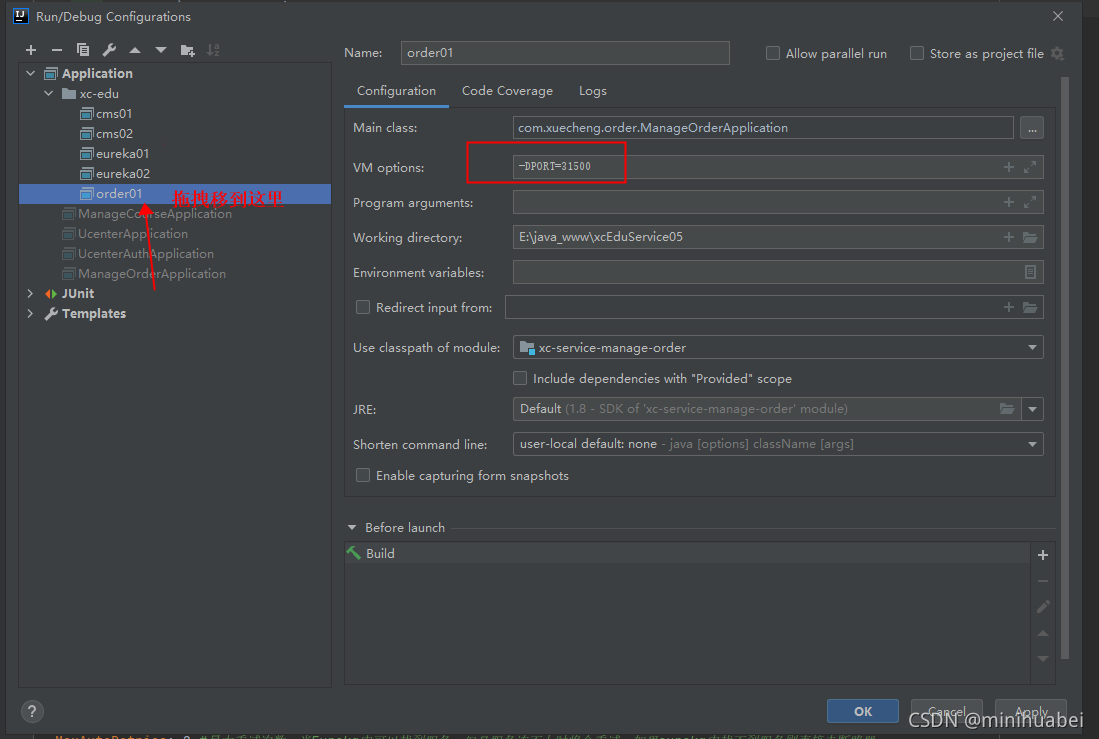Click the configuration panel vertical scrollbar
This screenshot has height=739, width=1099.
click(1065, 367)
